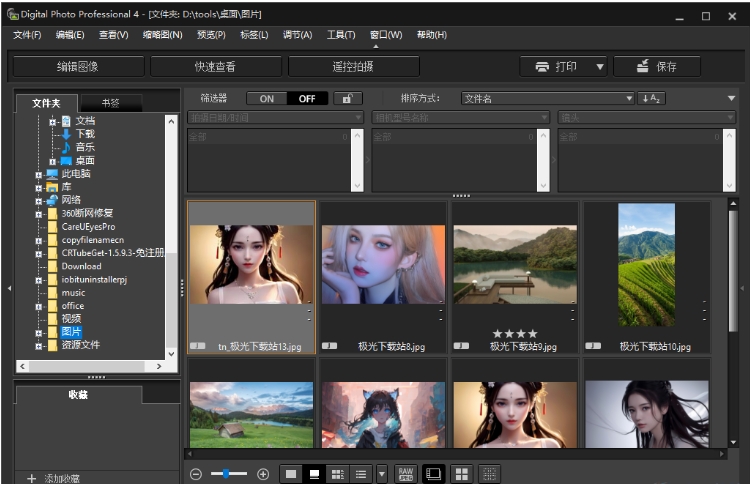Turn the filter ON
The width and height of the screenshot is (750, 484).
click(266, 99)
